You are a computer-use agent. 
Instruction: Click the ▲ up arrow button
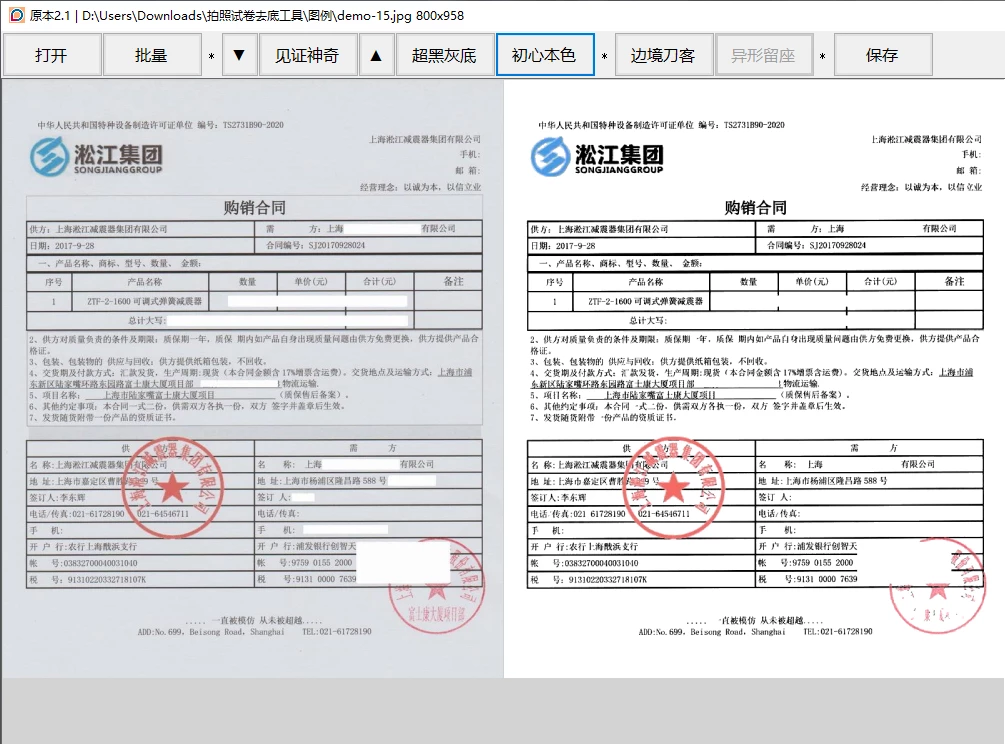(x=376, y=56)
